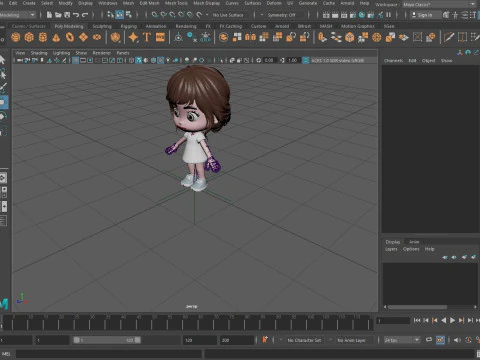The width and height of the screenshot is (480, 360).
Task: Switch to the Rigging shelf tab
Action: click(129, 26)
